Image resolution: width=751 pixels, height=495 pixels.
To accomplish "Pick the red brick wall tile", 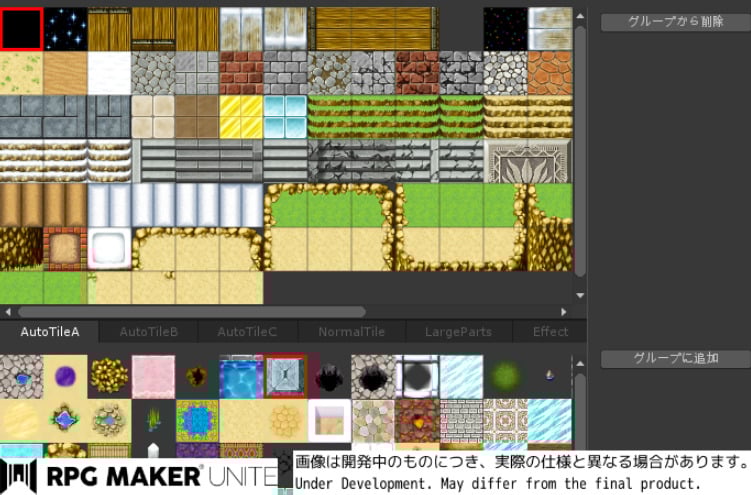I will click(241, 73).
